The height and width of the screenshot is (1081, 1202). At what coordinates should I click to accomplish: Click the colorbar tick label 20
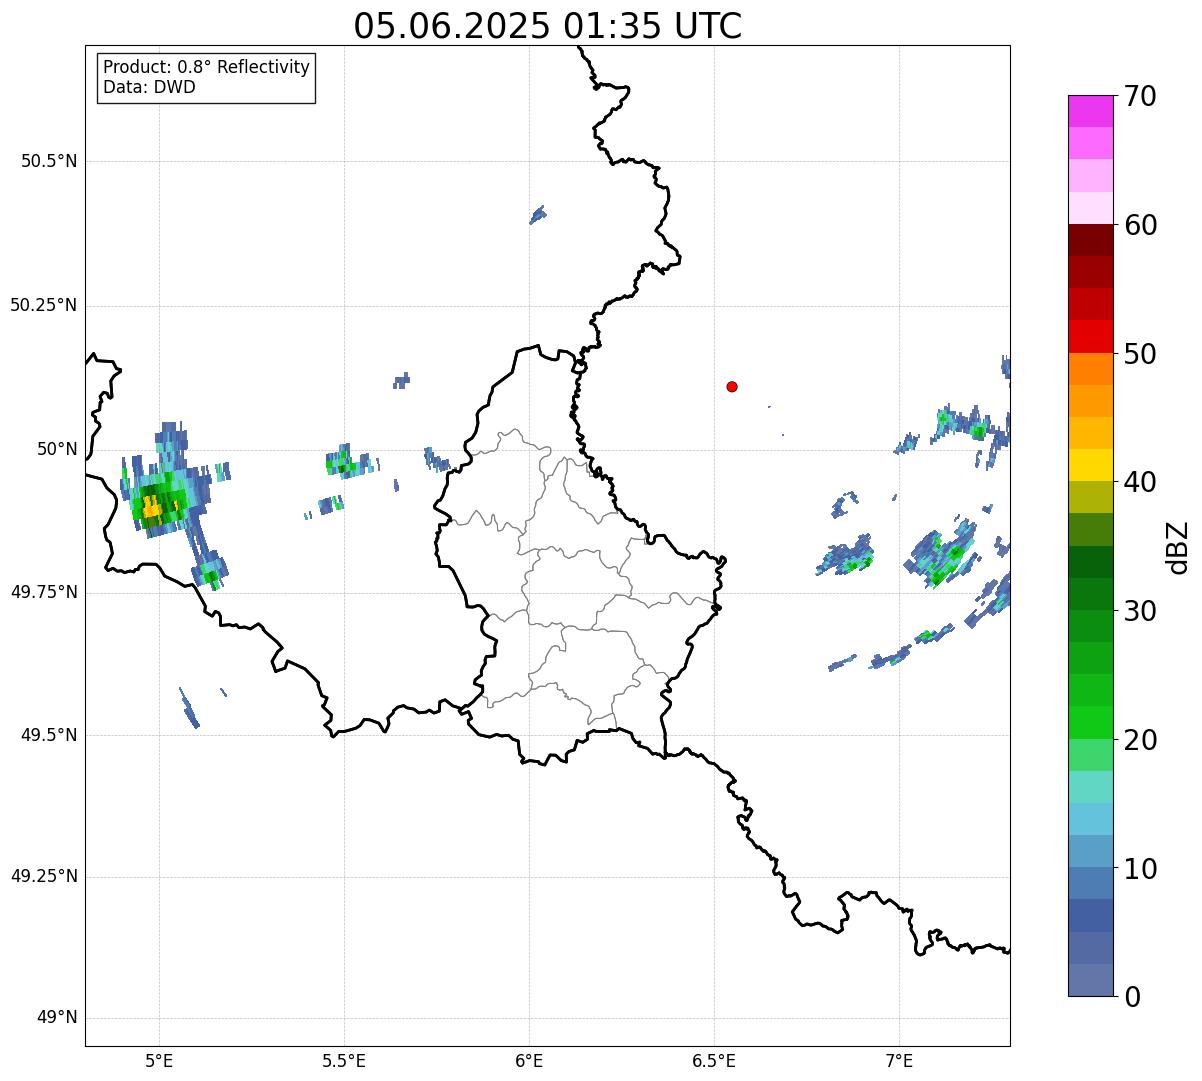[1140, 740]
